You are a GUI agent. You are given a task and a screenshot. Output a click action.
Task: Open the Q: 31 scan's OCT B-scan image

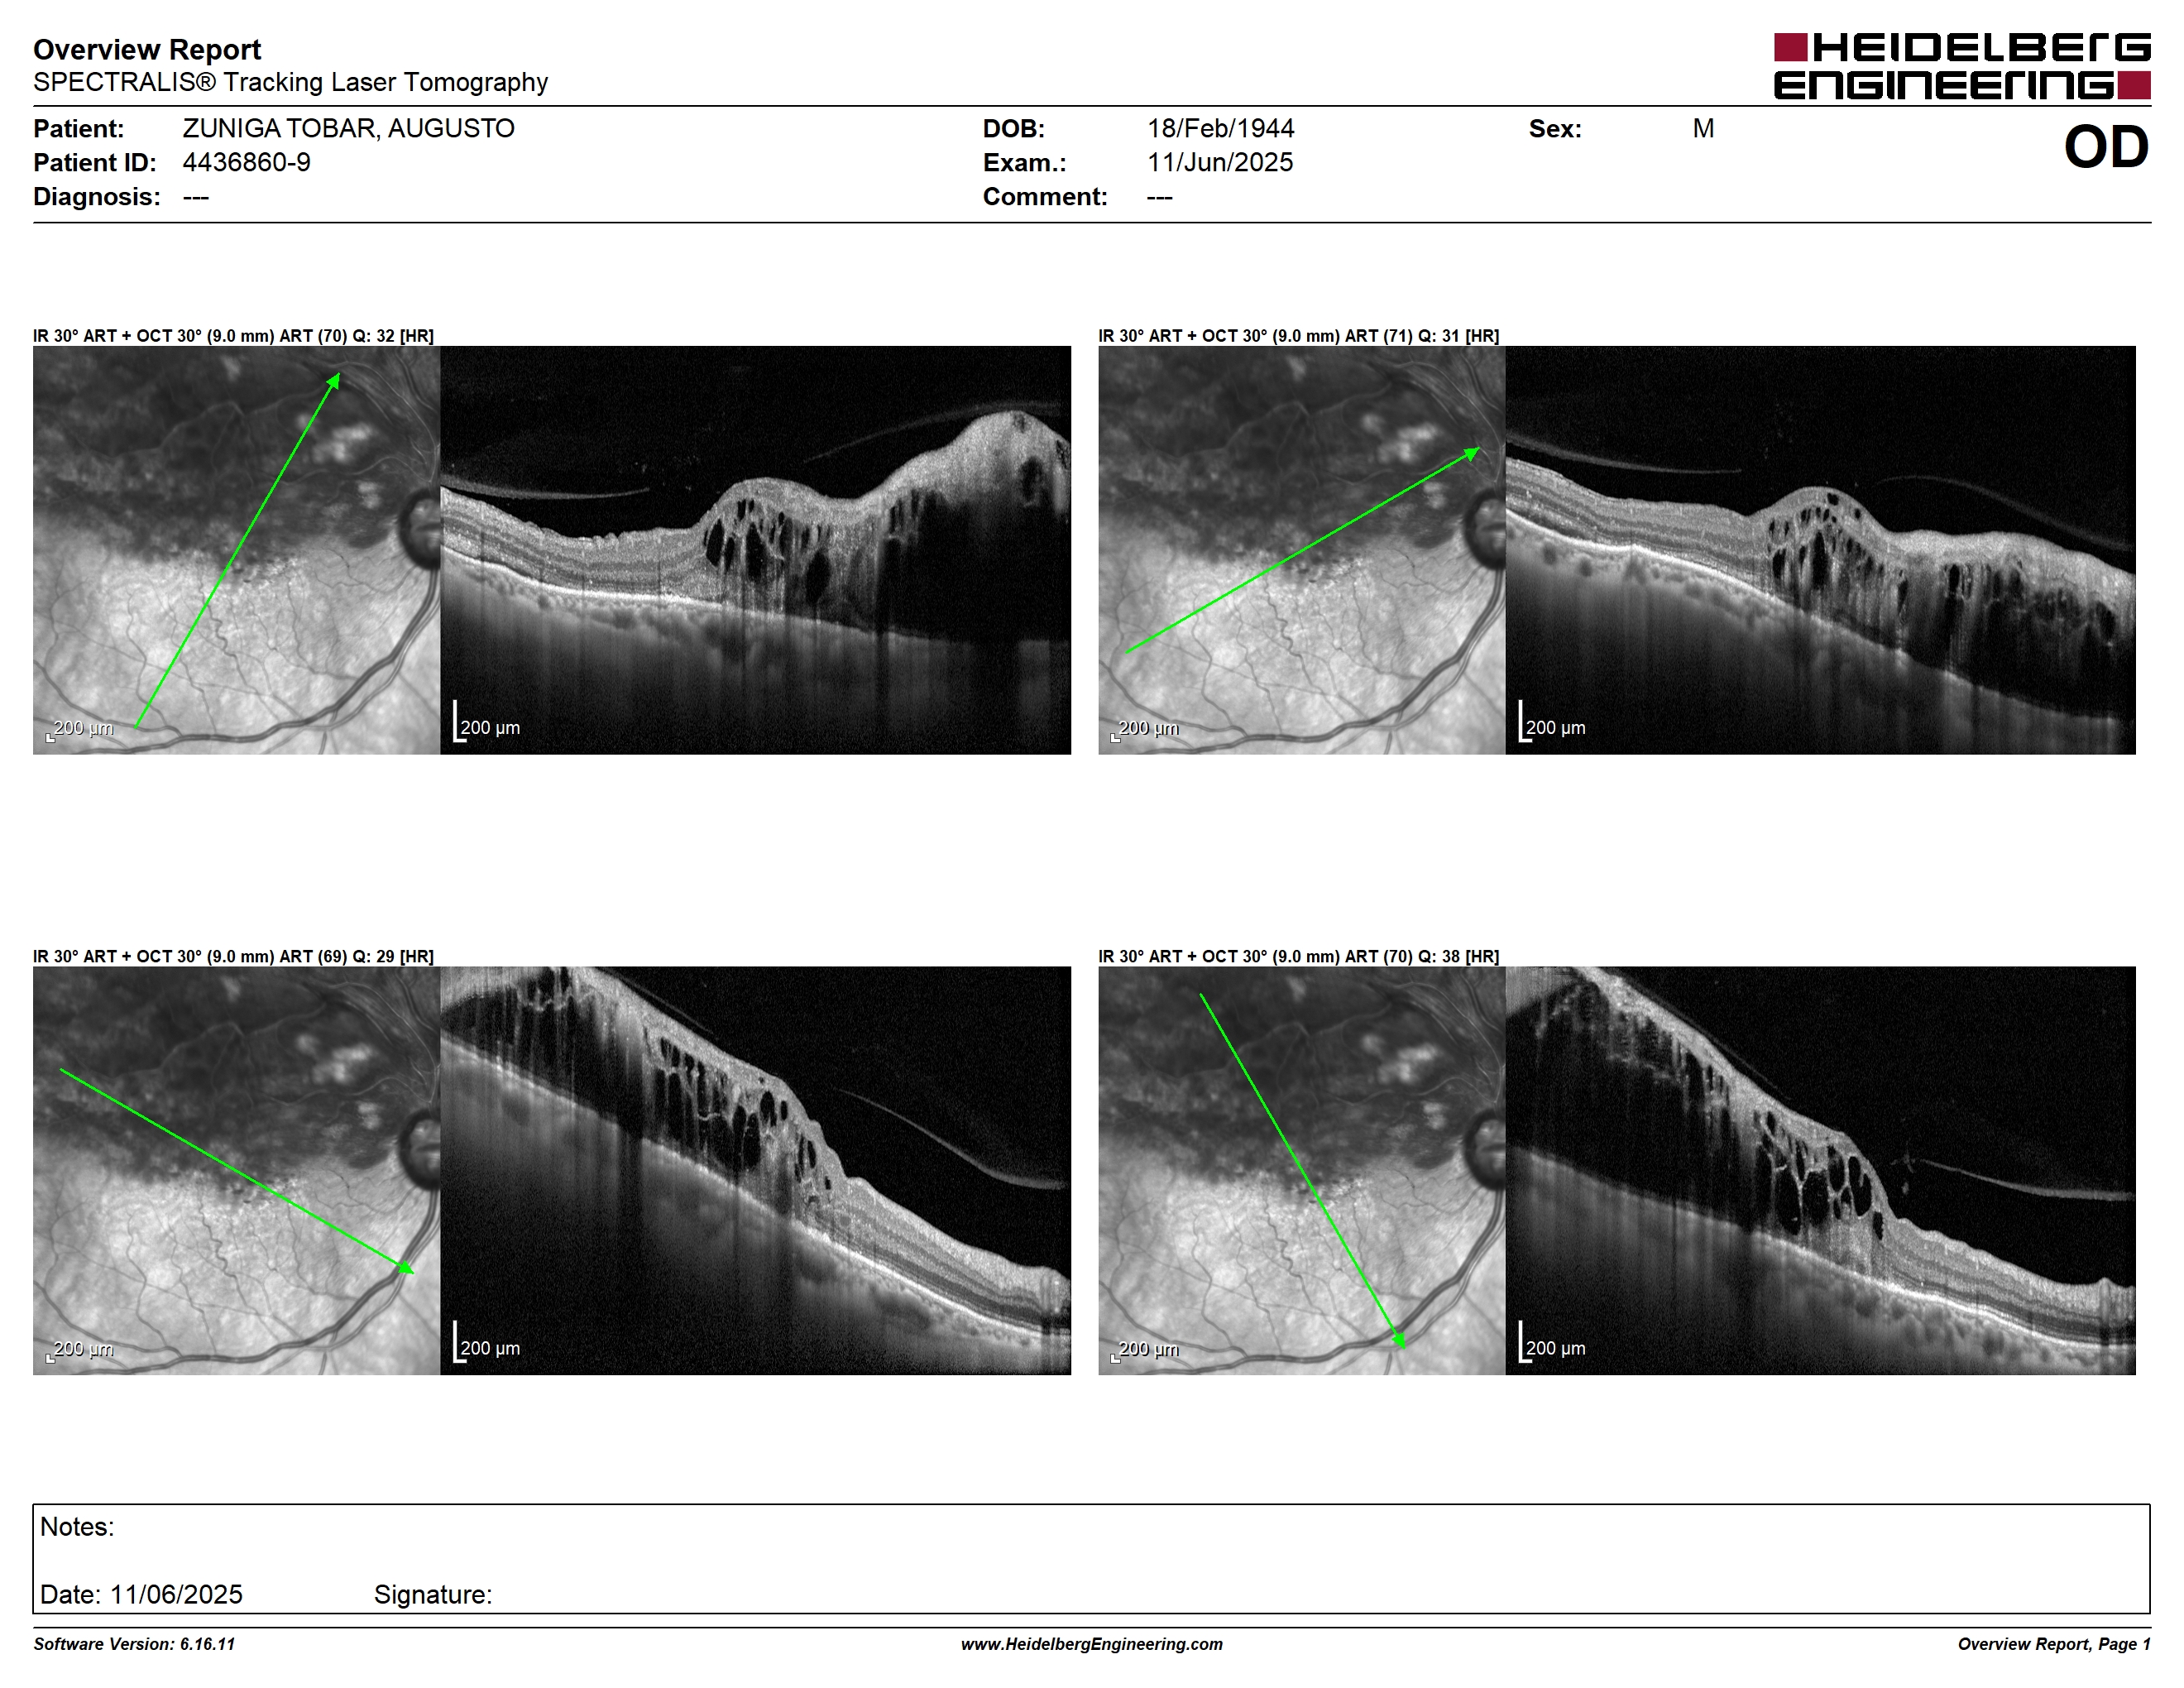1820,550
